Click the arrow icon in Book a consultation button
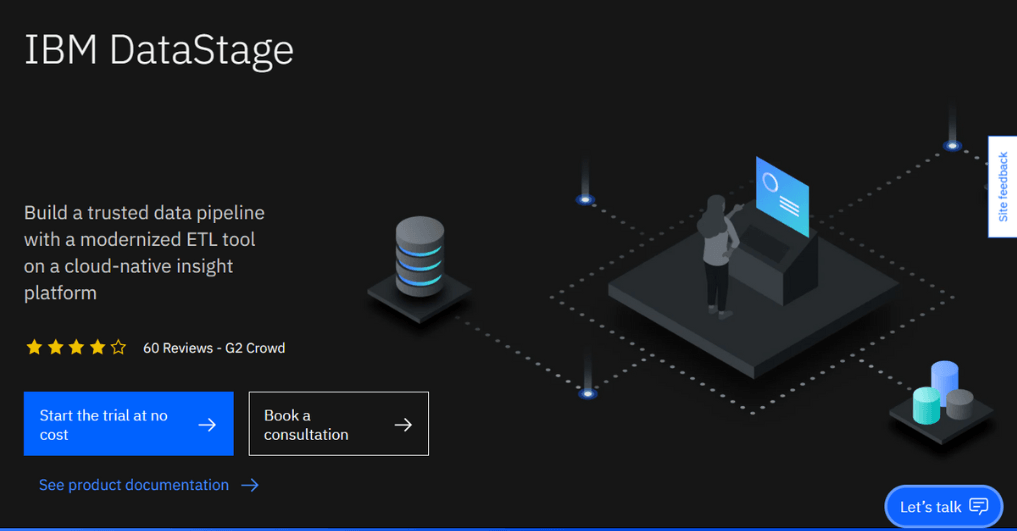The image size is (1017, 531). click(x=403, y=425)
